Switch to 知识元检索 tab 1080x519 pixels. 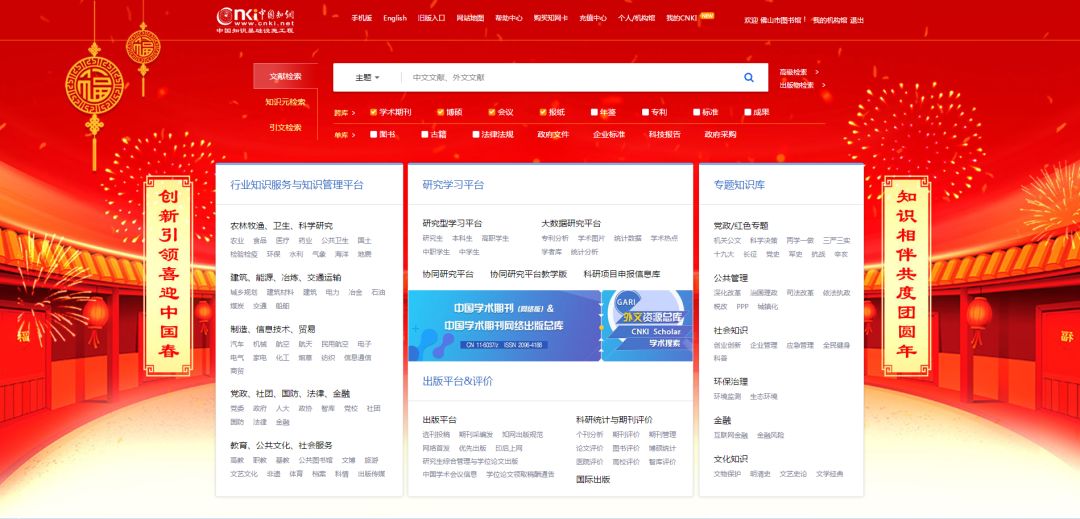tap(285, 102)
